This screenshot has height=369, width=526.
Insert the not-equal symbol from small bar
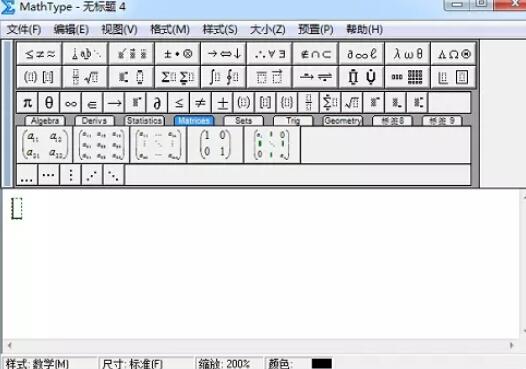pos(200,103)
